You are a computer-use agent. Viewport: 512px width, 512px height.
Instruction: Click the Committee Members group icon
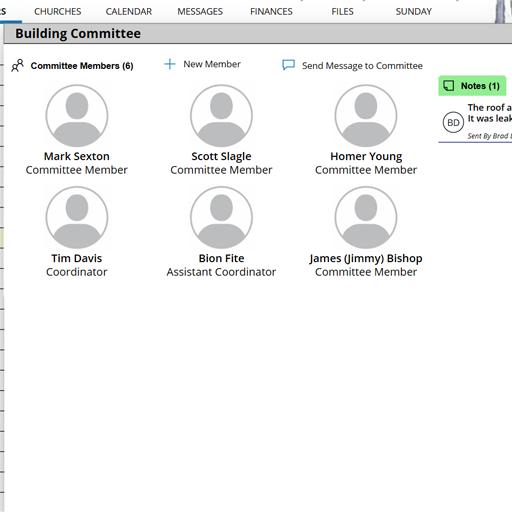(17, 65)
